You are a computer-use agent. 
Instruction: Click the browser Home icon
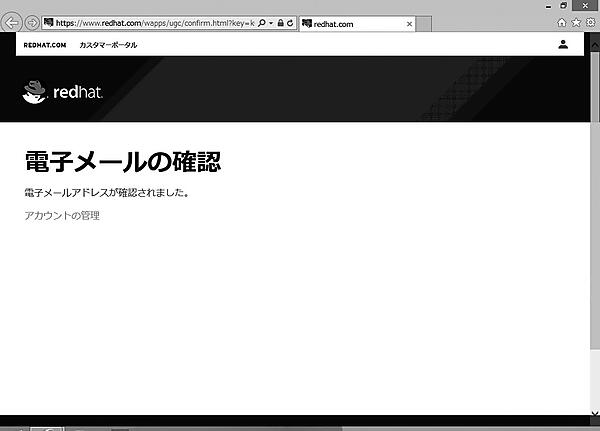tap(561, 23)
